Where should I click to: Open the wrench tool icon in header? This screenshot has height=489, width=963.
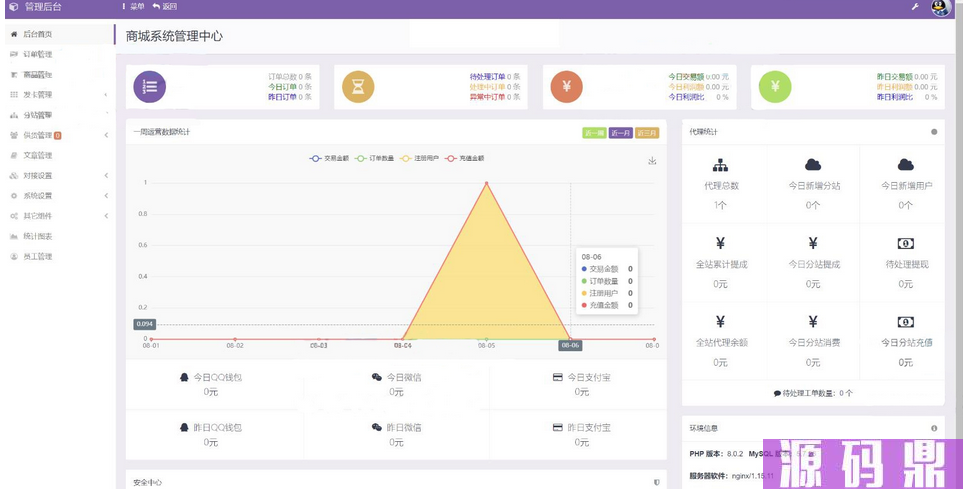coord(915,7)
